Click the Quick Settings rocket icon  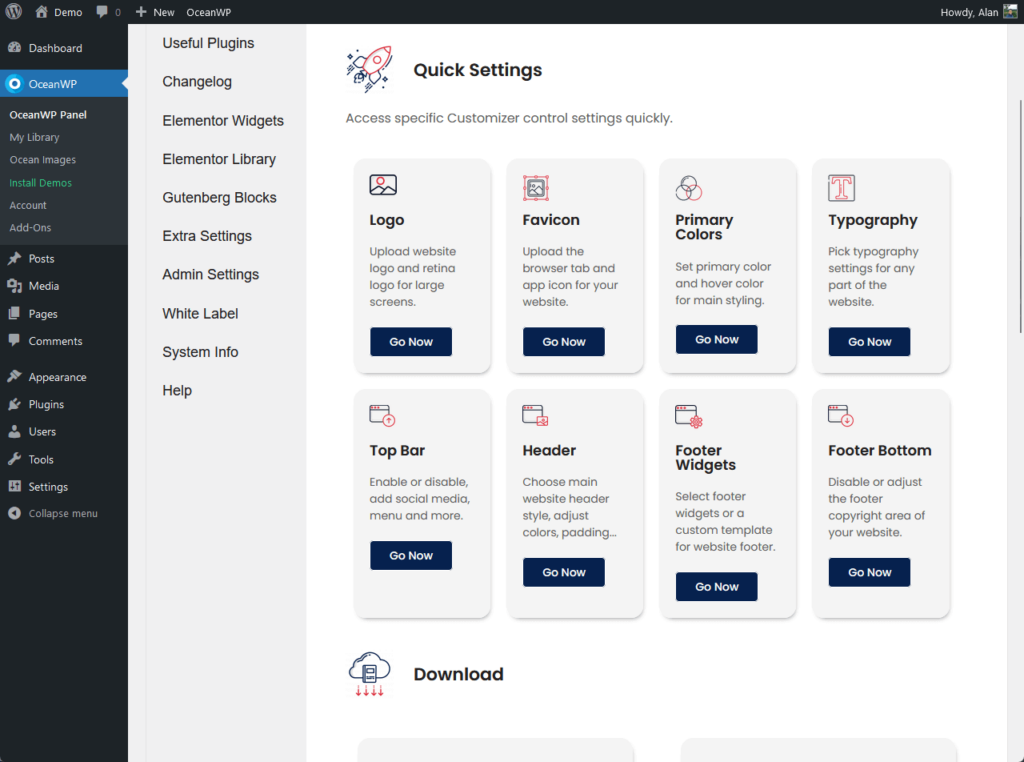[x=369, y=69]
